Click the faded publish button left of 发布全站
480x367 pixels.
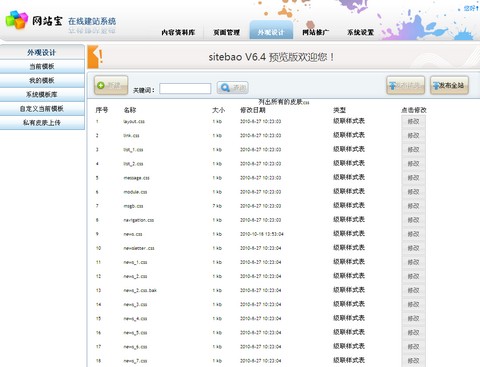click(406, 85)
